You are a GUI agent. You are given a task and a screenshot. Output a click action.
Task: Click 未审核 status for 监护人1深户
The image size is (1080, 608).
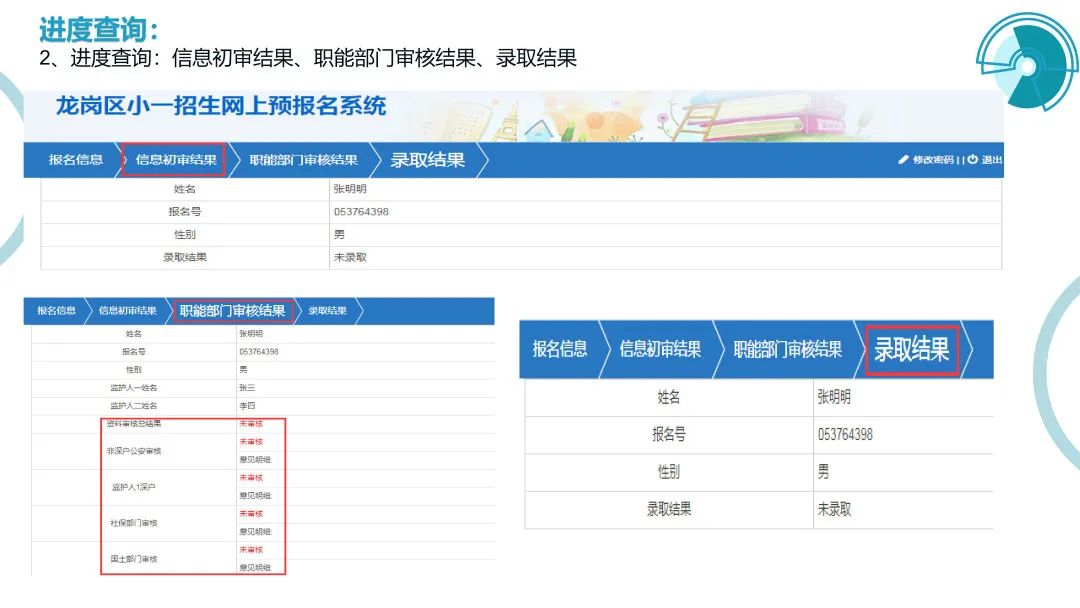pos(251,477)
